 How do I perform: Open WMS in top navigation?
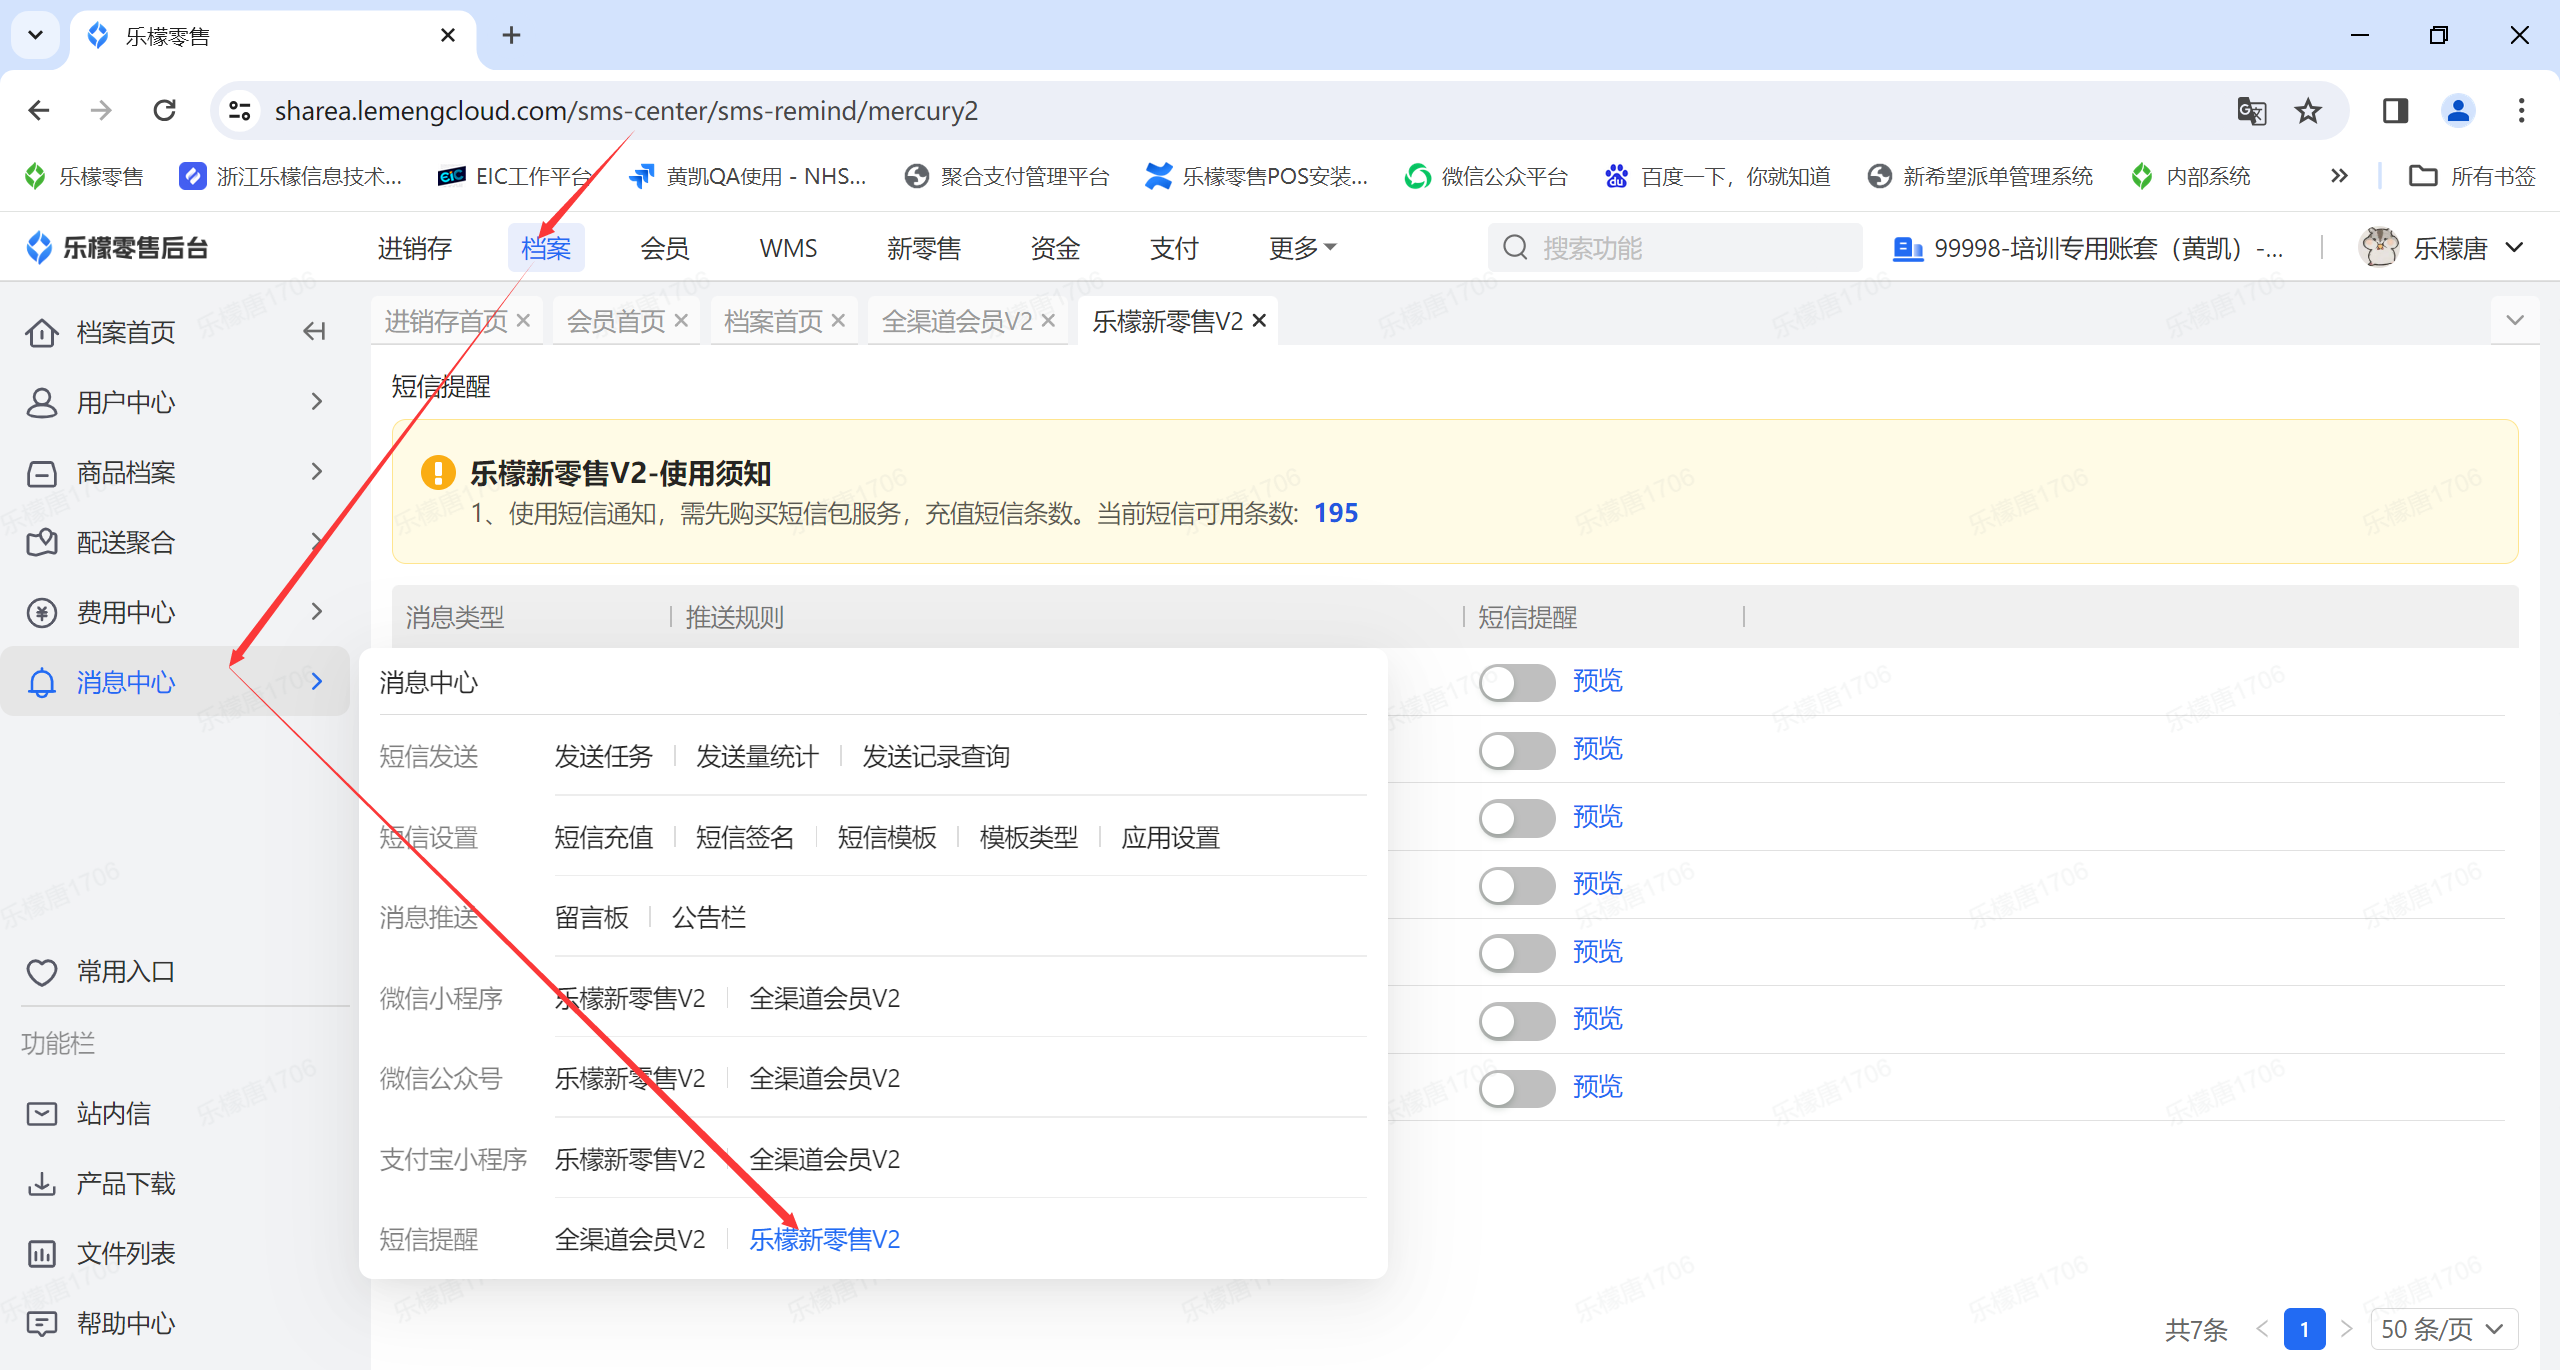pyautogui.click(x=788, y=247)
